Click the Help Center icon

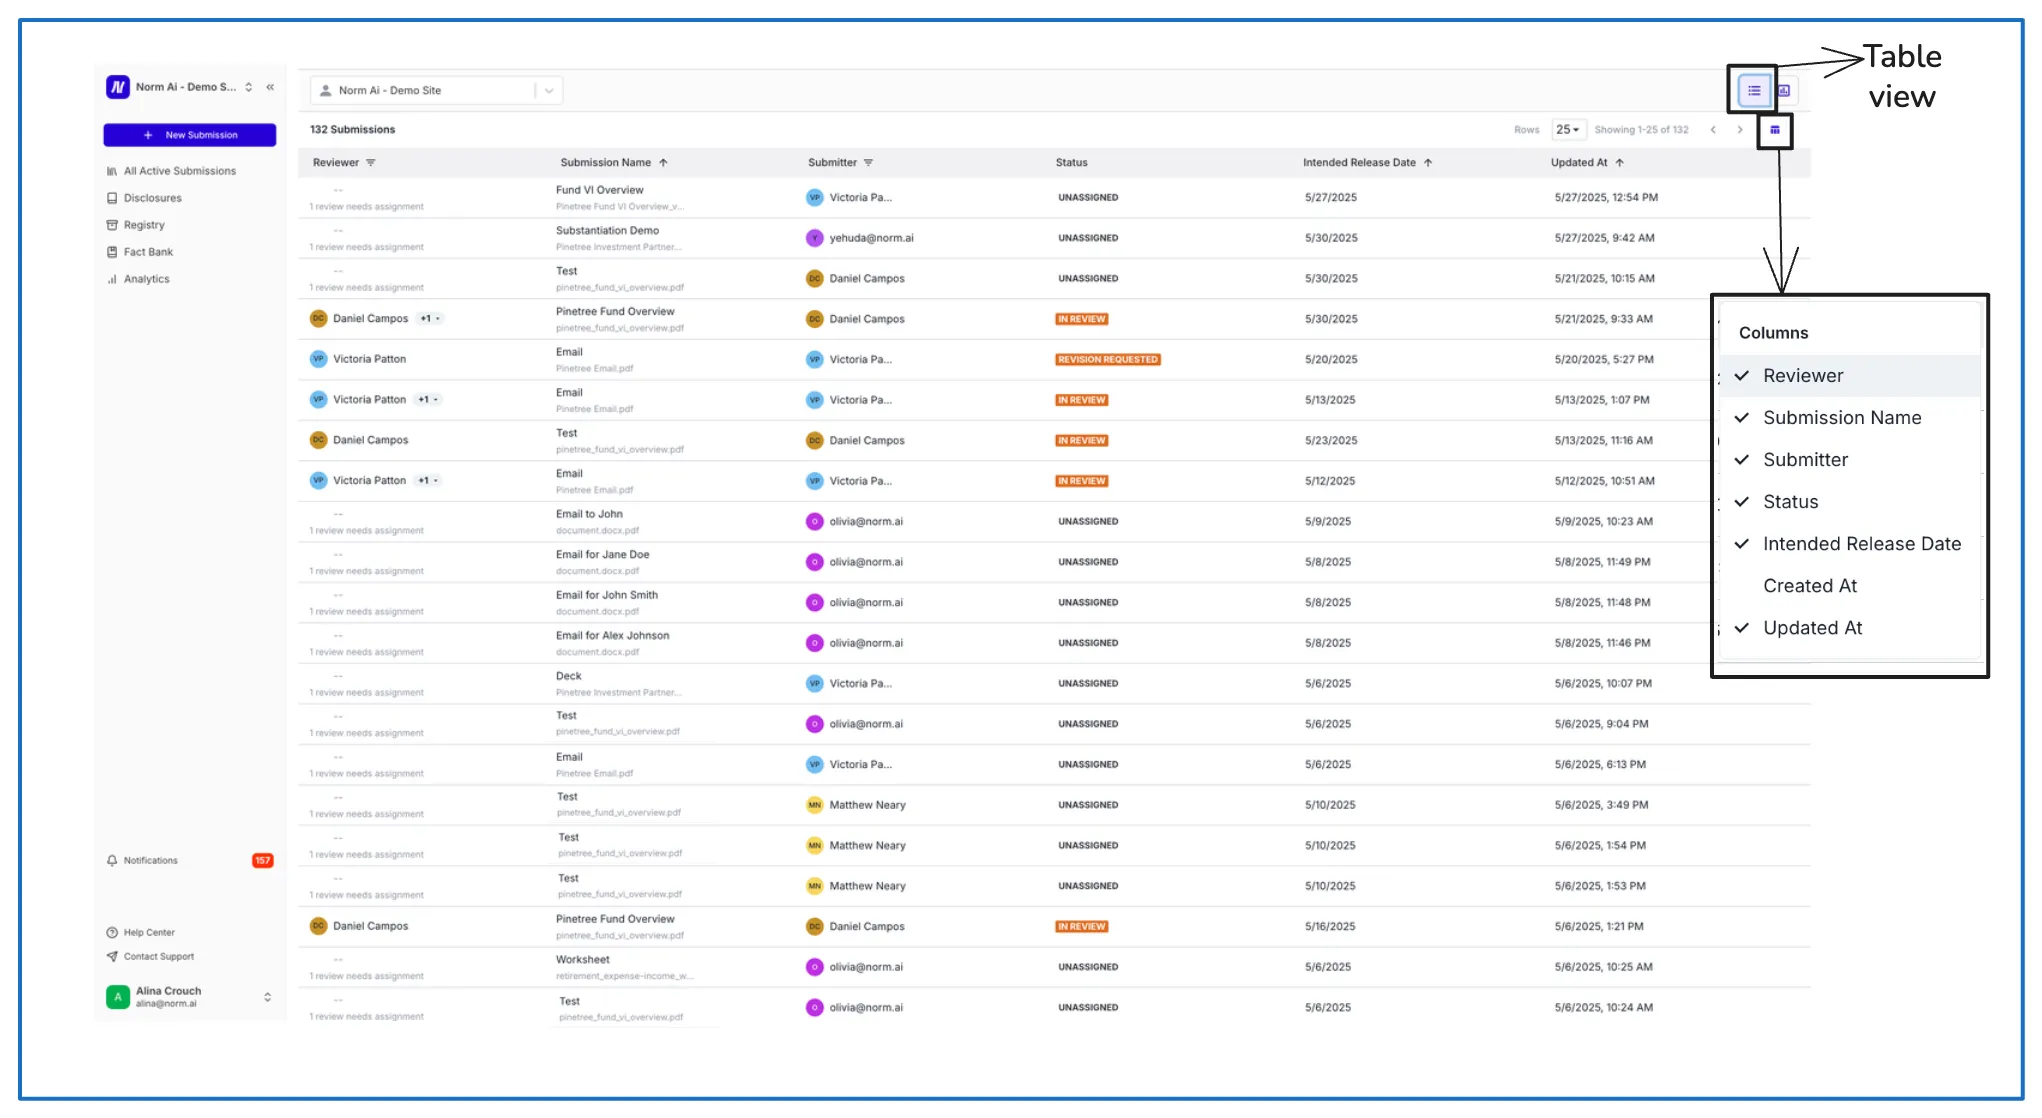point(112,932)
